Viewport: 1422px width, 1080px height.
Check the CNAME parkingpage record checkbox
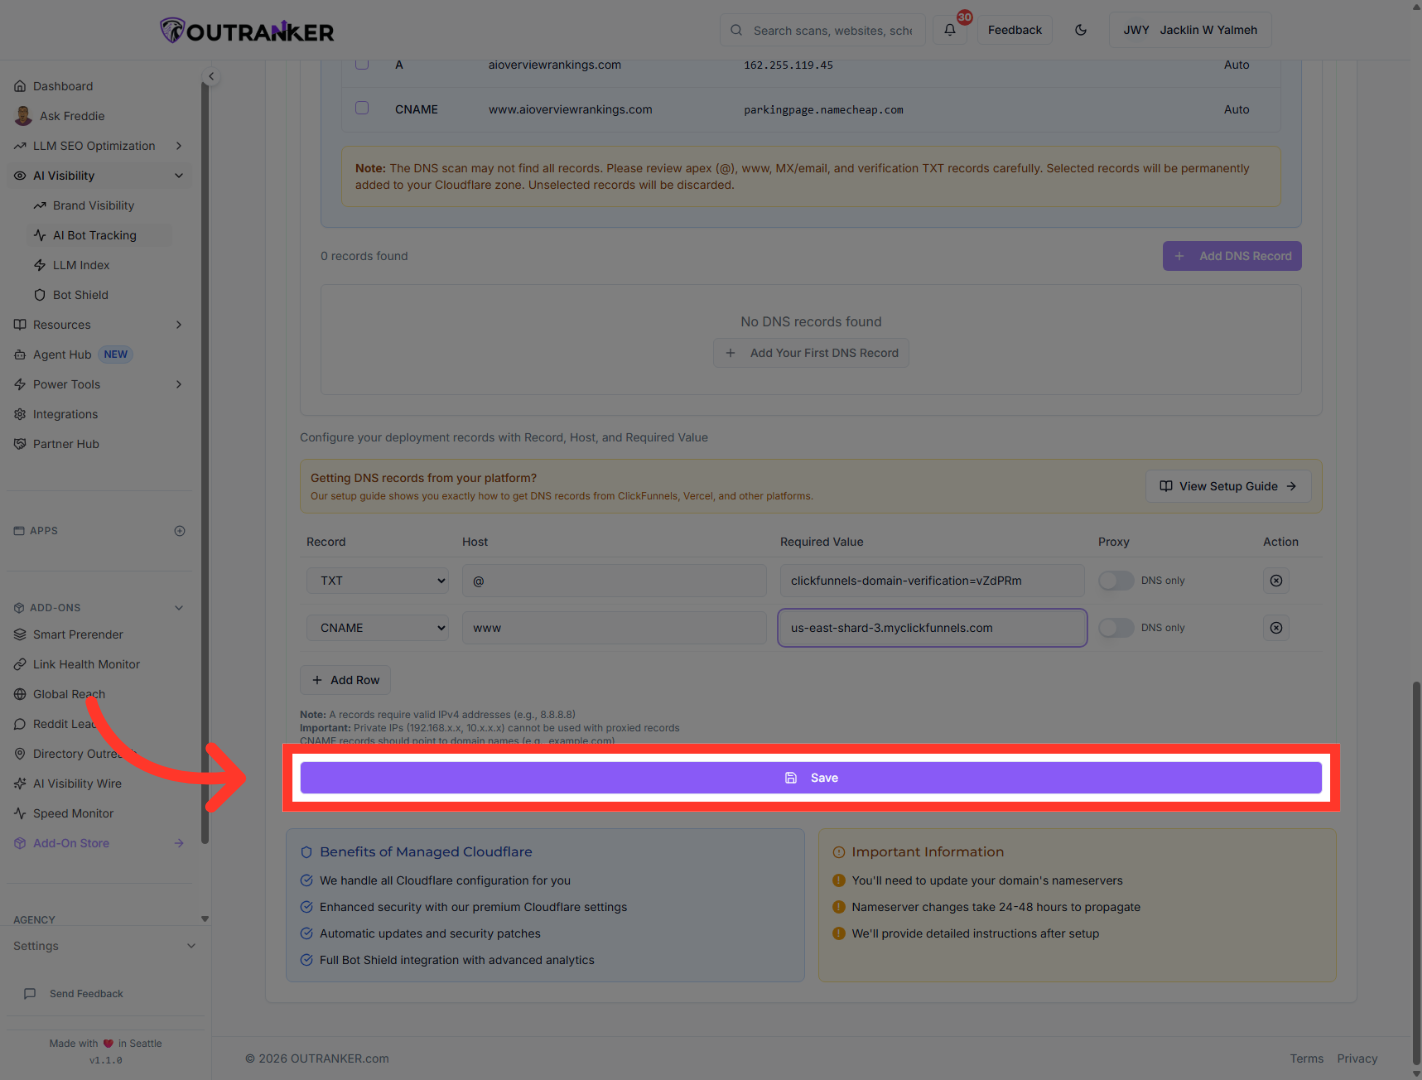tap(361, 107)
